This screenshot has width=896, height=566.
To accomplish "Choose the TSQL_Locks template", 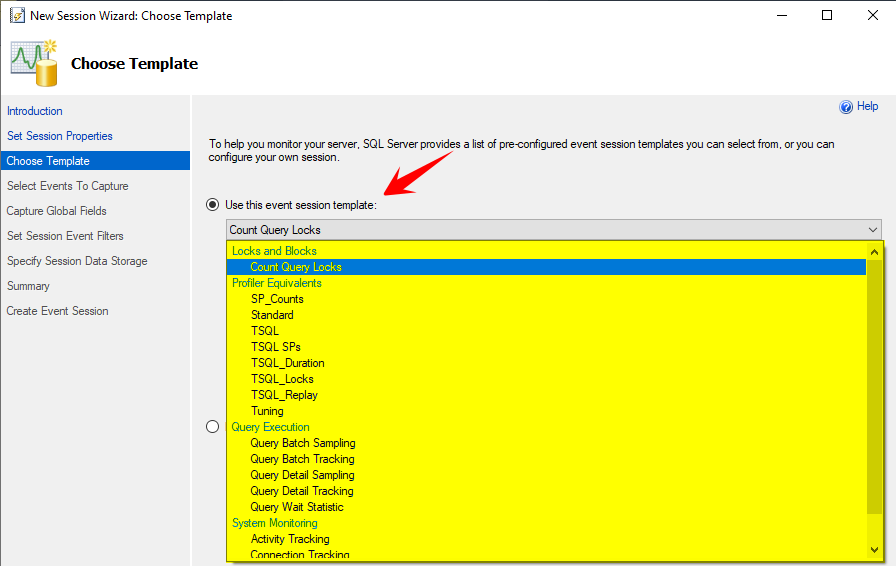I will (282, 379).
